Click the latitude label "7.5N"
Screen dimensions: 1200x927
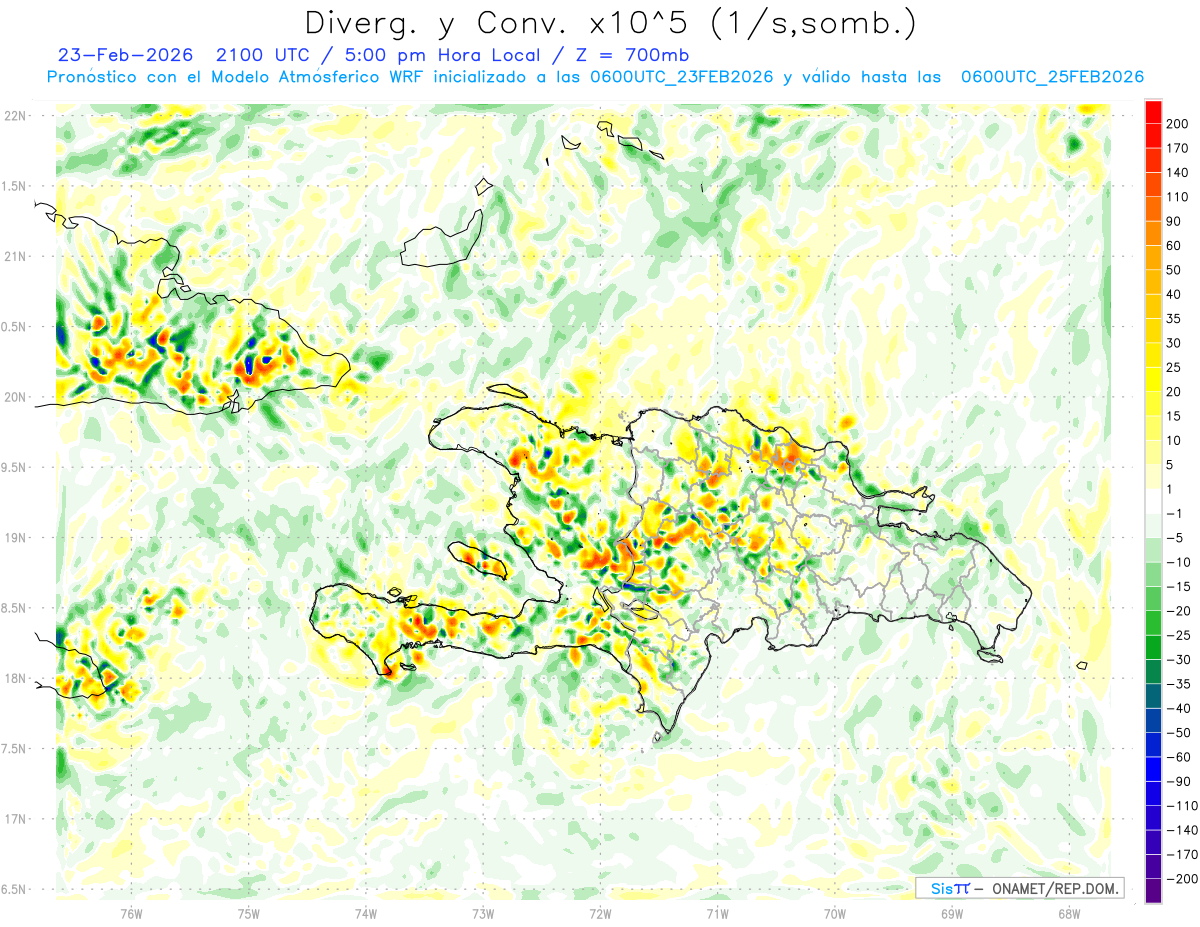(x=14, y=749)
